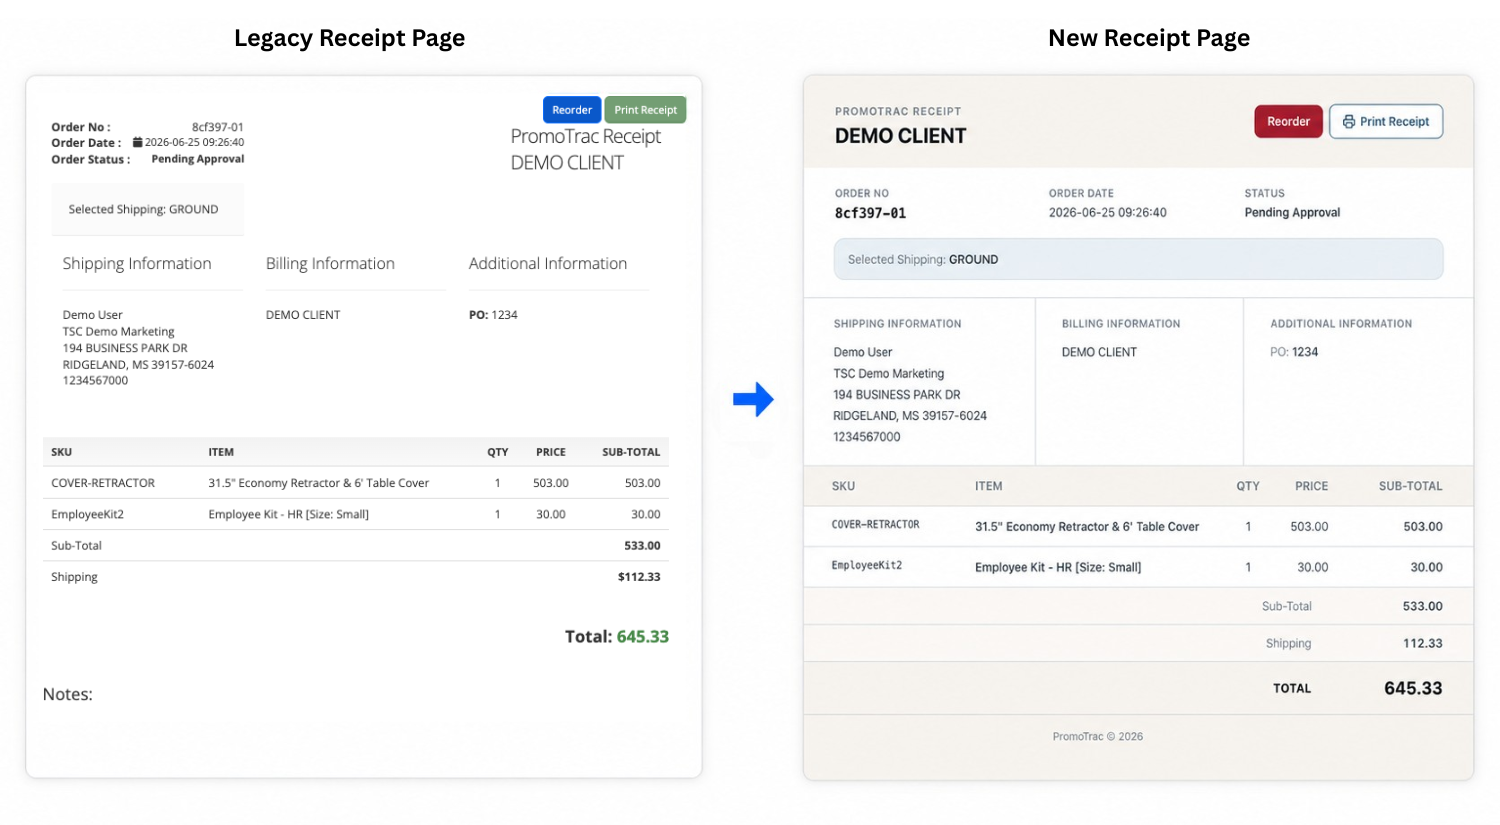This screenshot has width=1500, height=825.
Task: Click the outlined Print Receipt button on new page
Action: click(x=1385, y=121)
